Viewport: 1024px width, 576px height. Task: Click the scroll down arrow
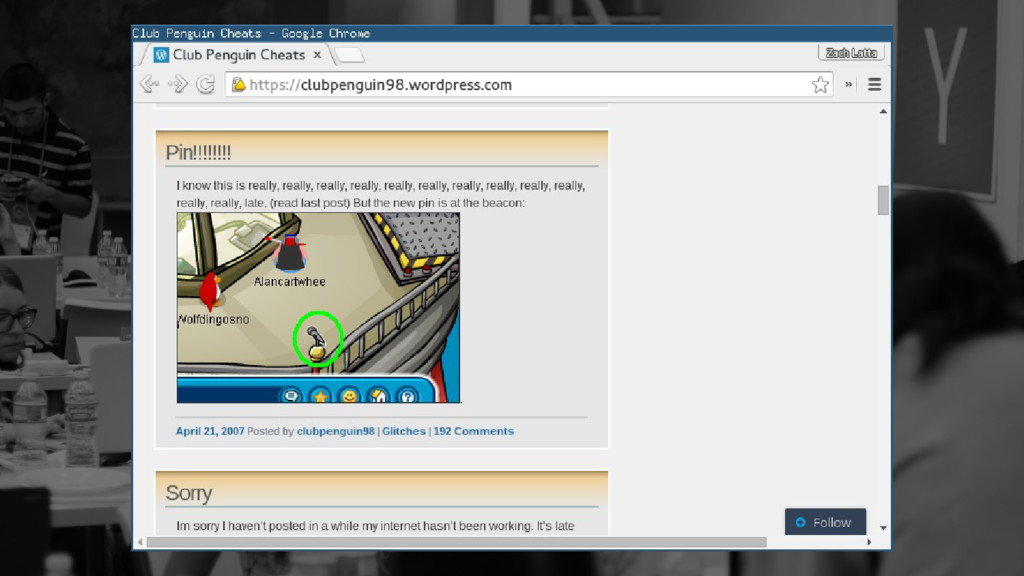pyautogui.click(x=883, y=528)
